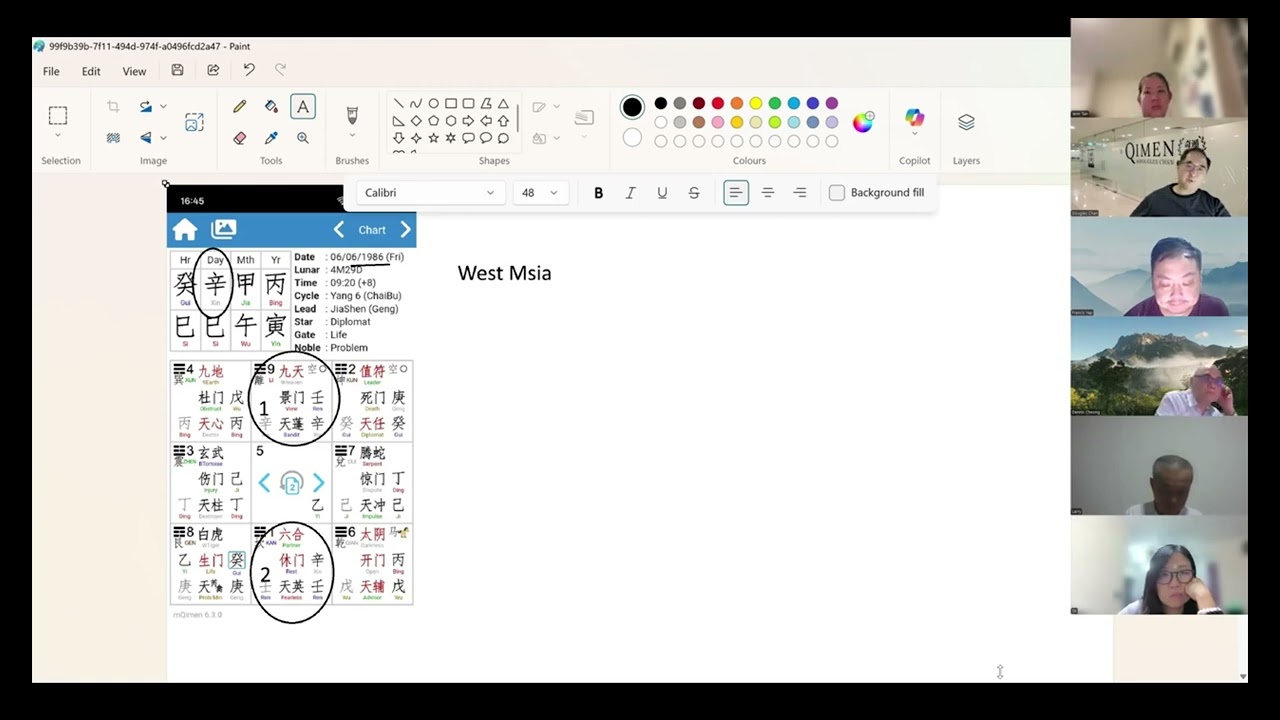Pick the Curve shape
This screenshot has height=720, width=1280.
click(x=416, y=103)
